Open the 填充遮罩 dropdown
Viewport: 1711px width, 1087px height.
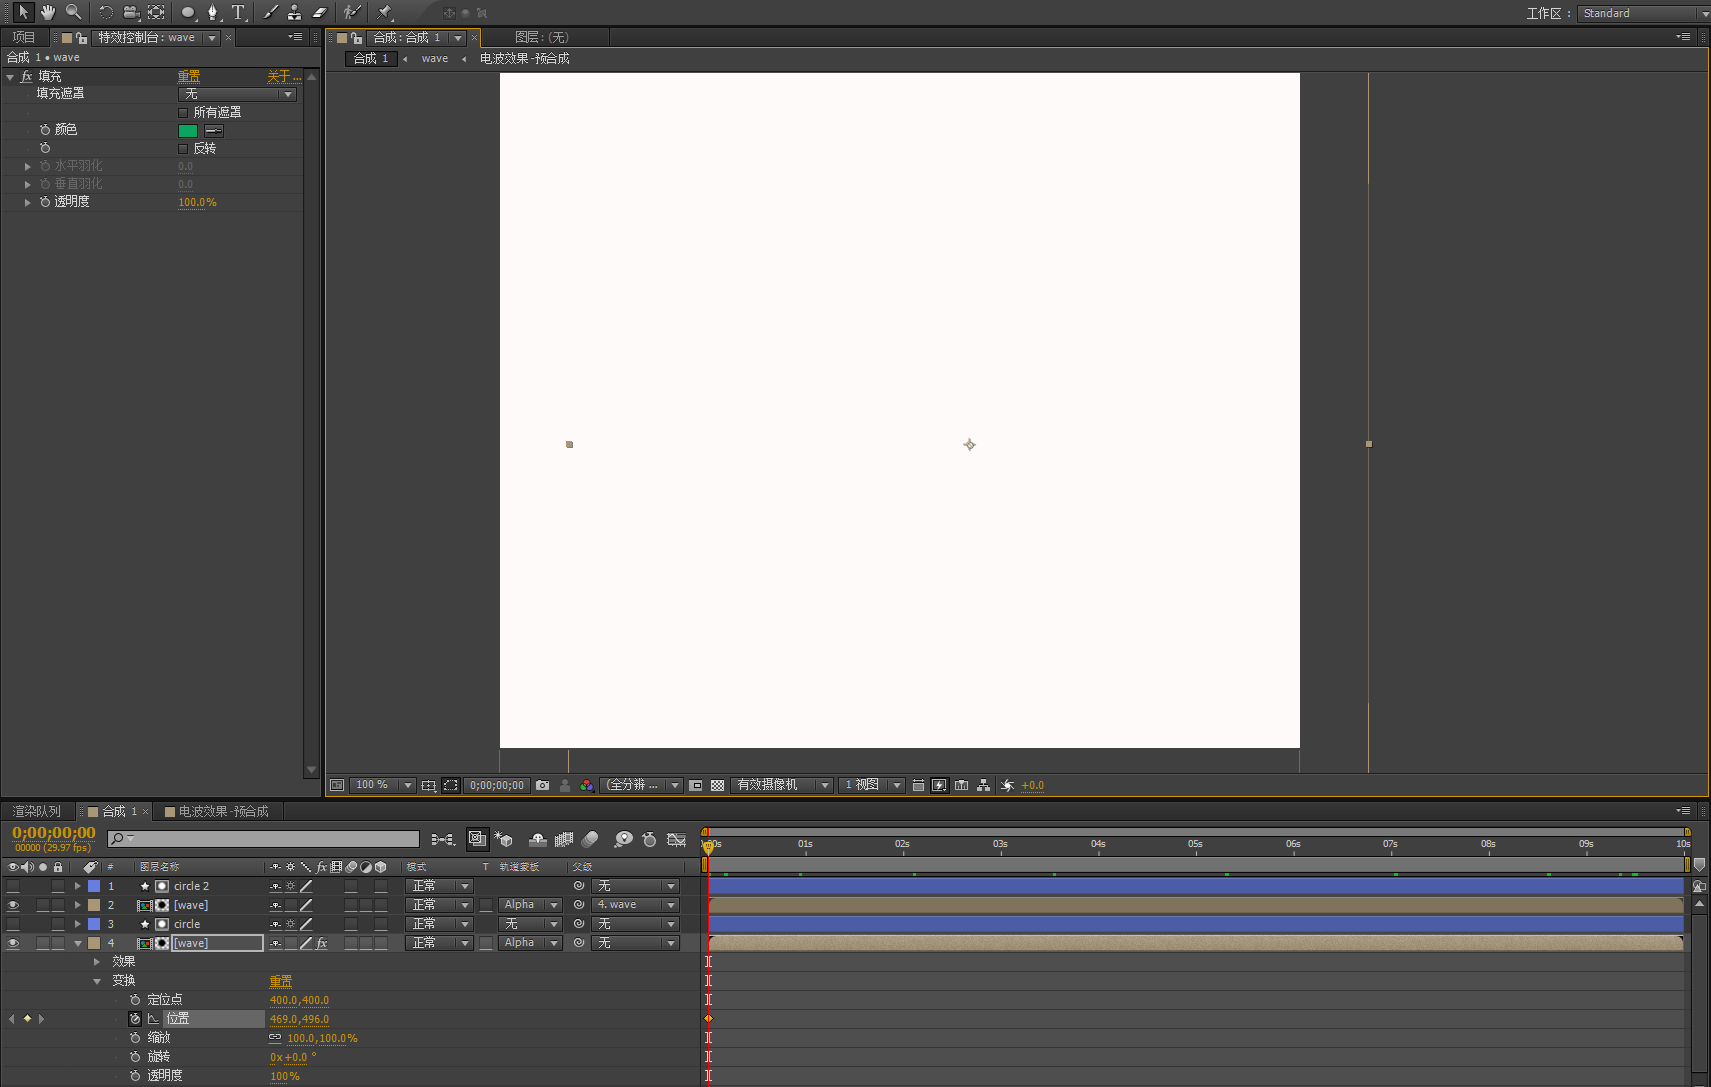coord(238,94)
